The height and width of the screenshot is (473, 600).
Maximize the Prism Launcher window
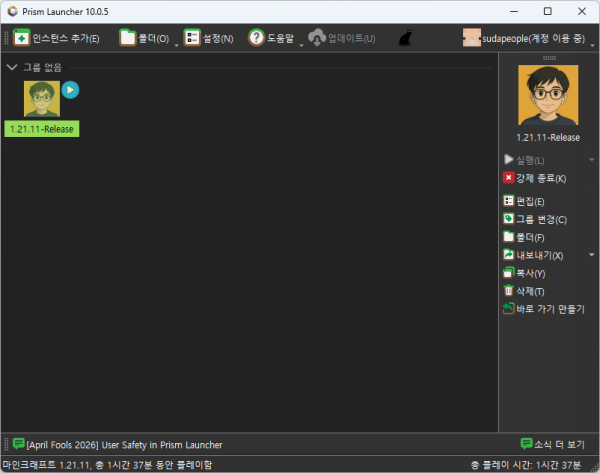point(548,11)
